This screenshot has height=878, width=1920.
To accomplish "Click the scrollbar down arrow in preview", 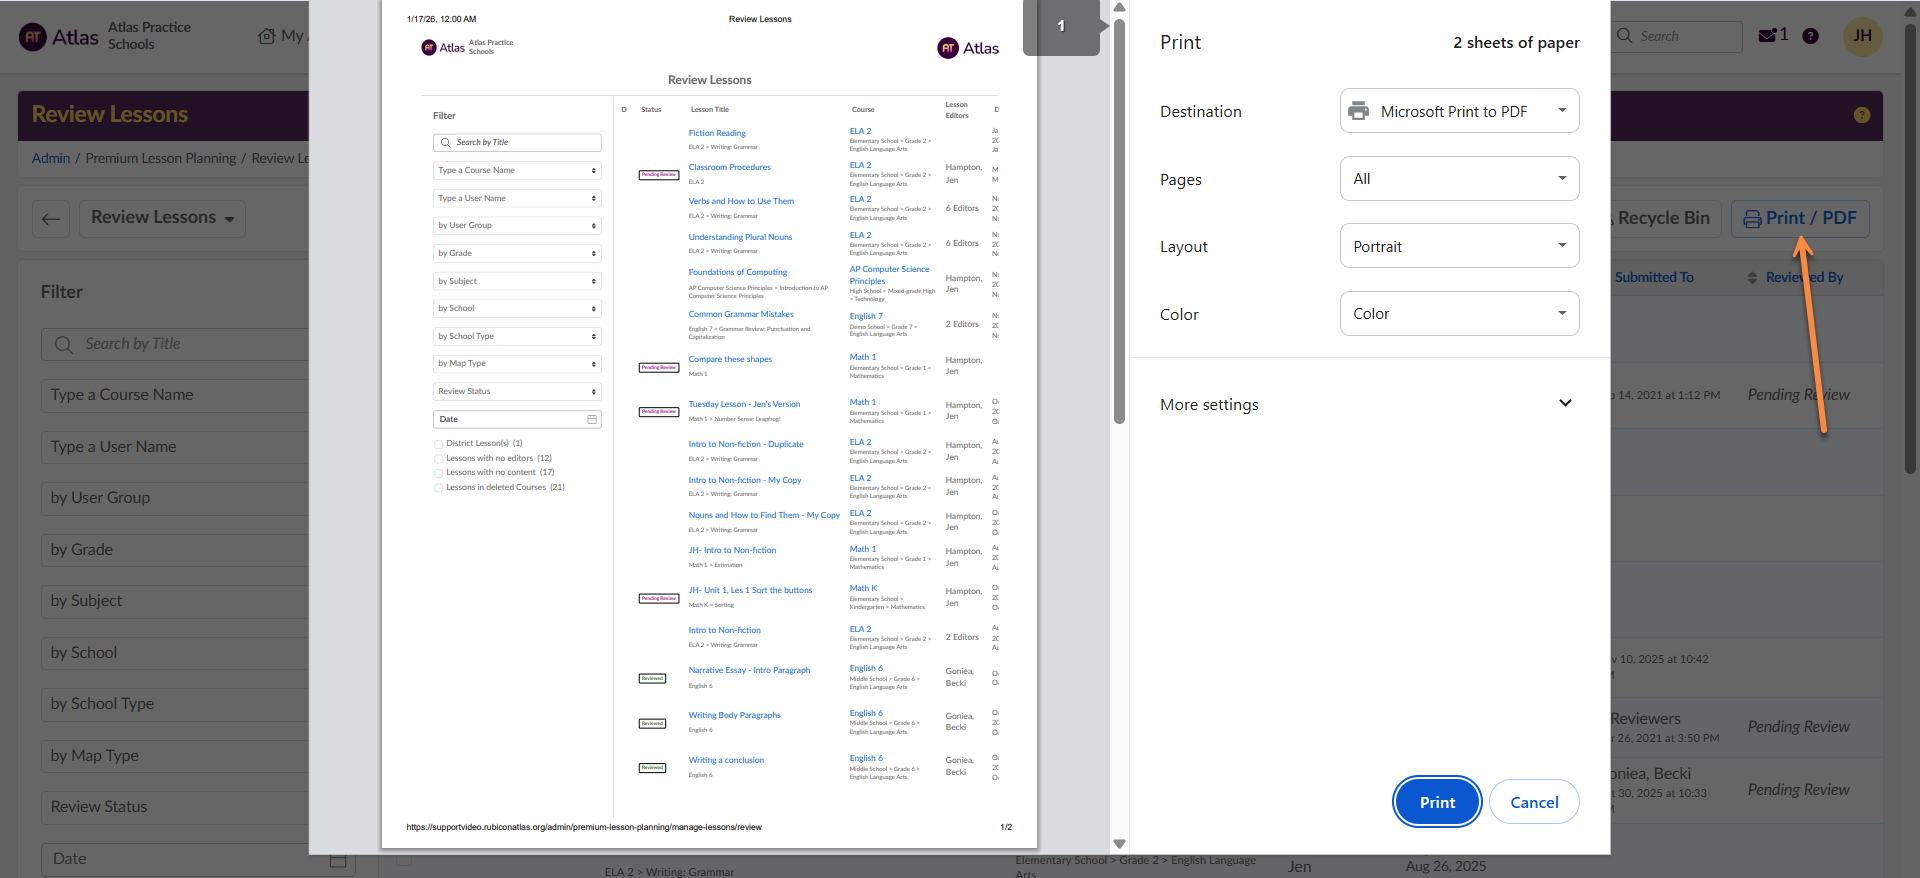I will coord(1119,844).
